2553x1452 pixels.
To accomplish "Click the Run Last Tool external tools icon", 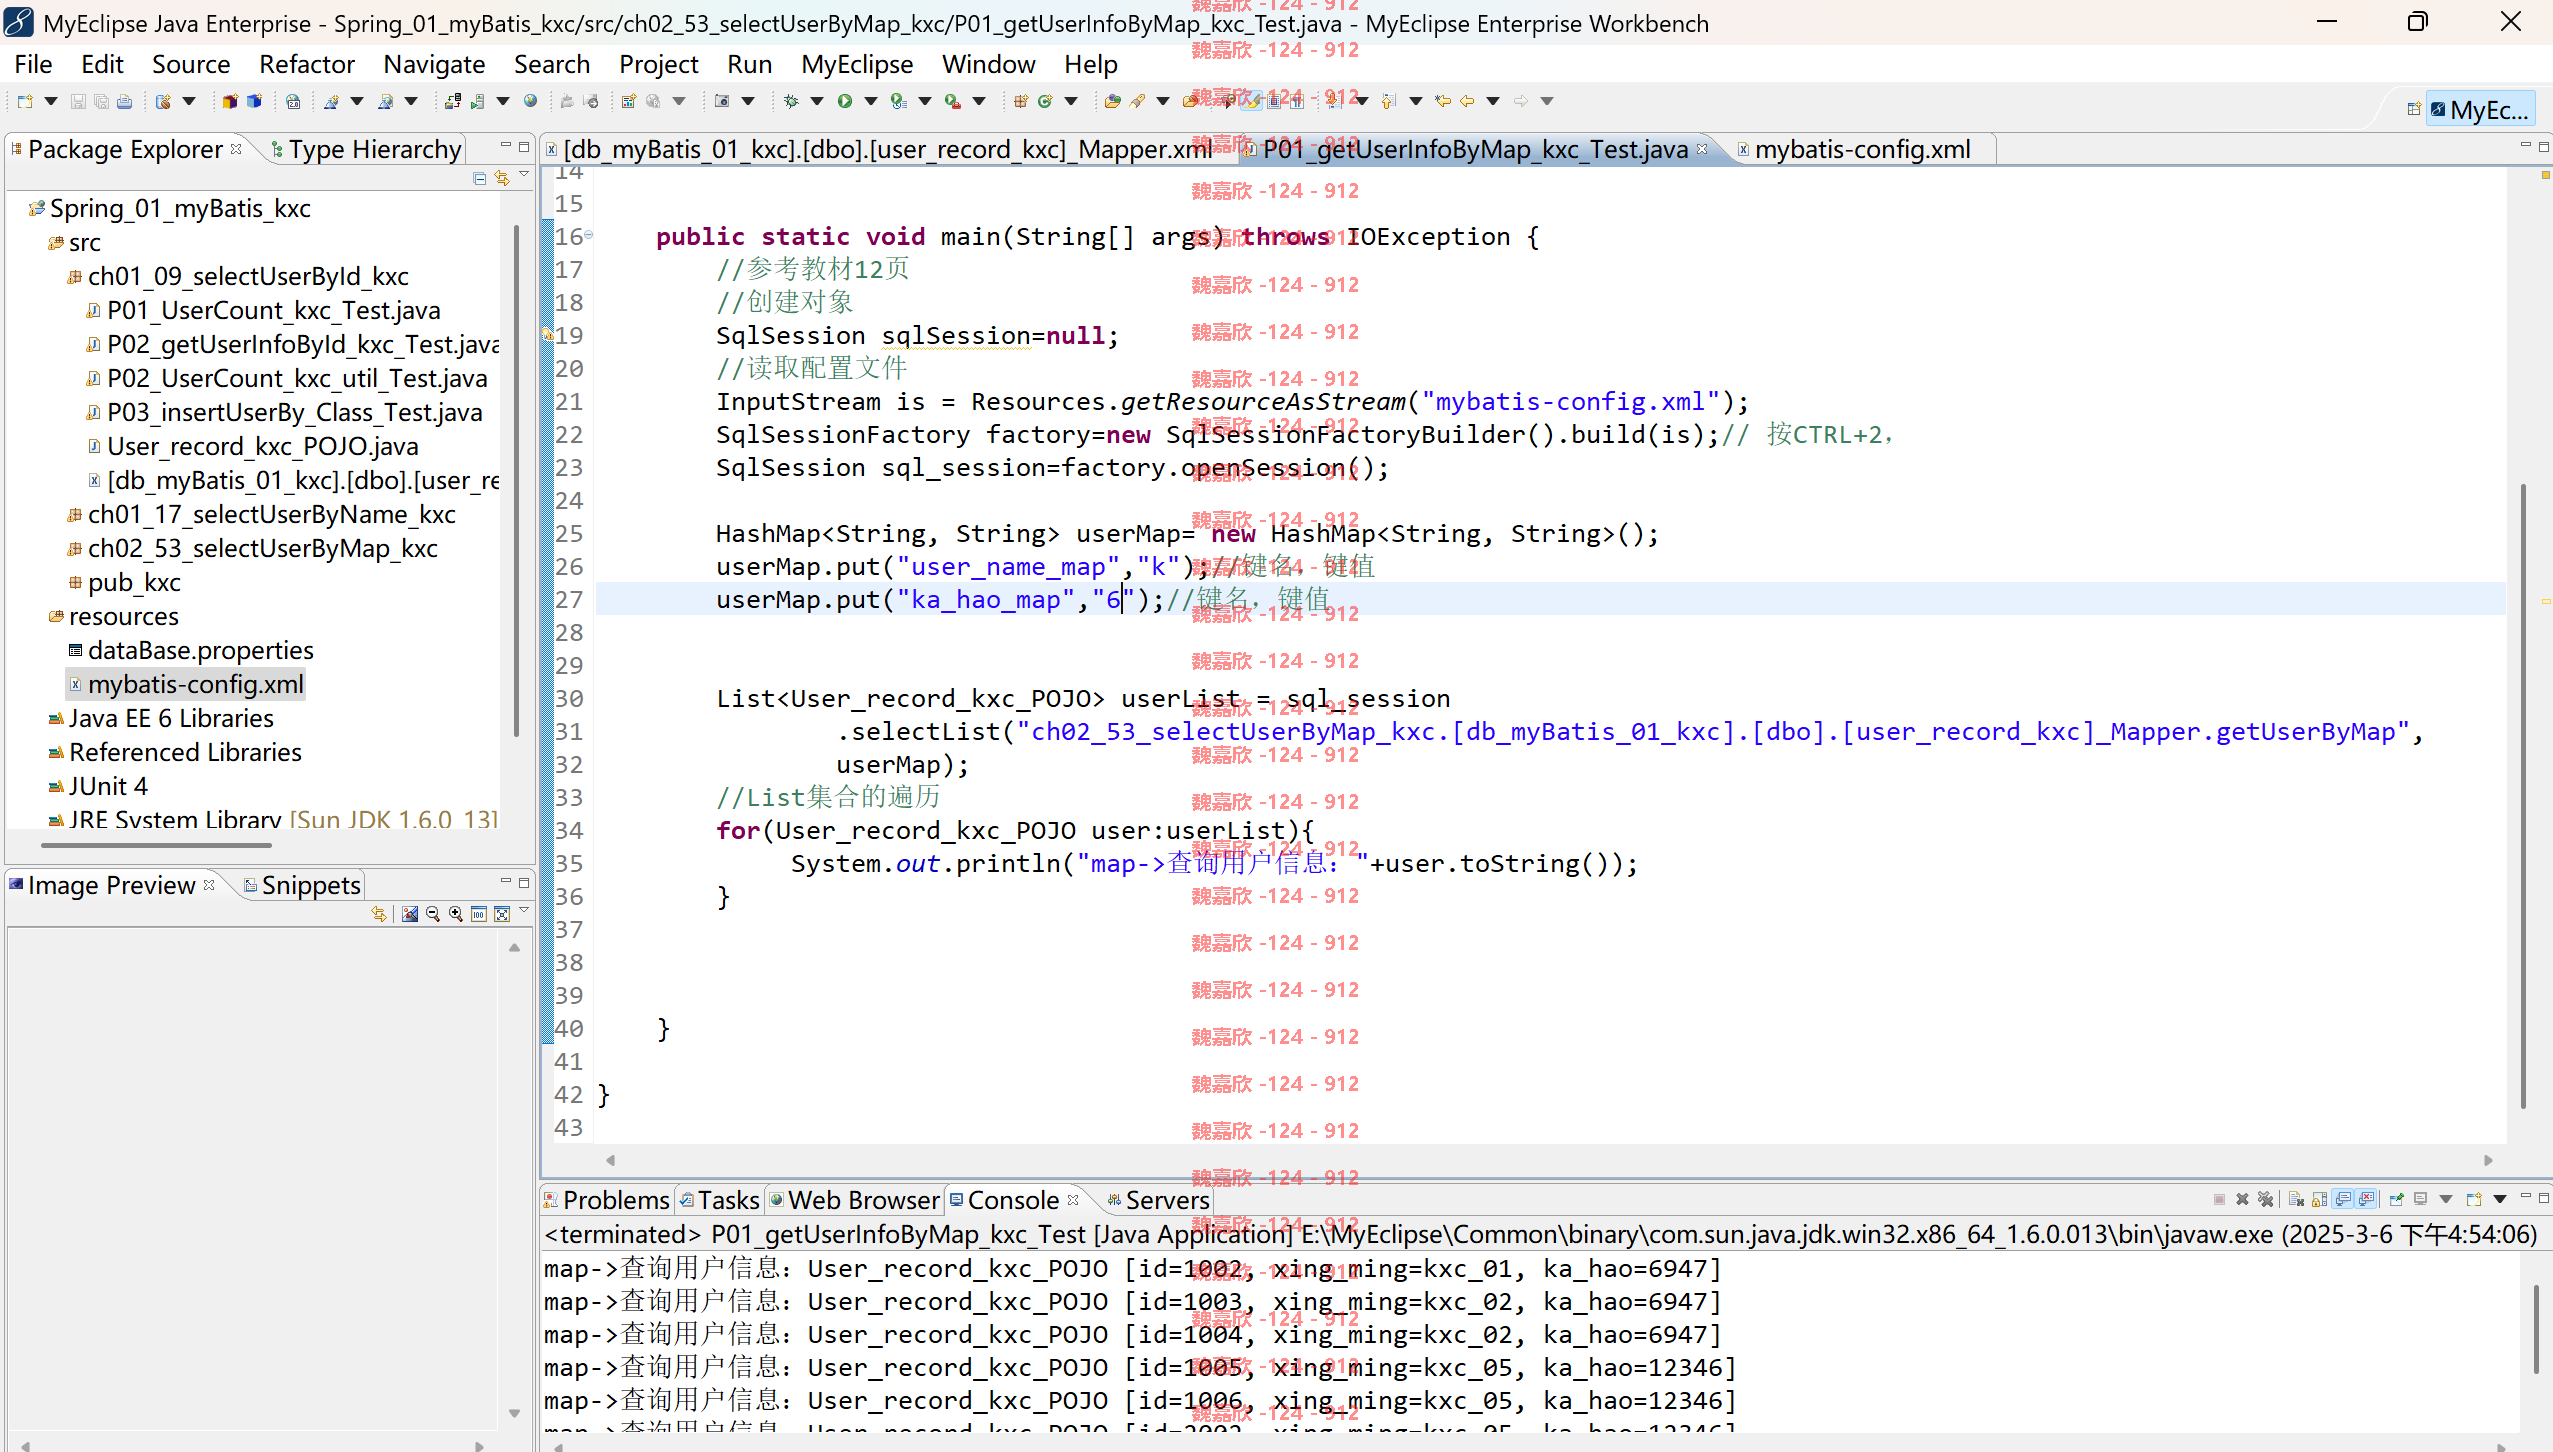I will pyautogui.click(x=953, y=101).
